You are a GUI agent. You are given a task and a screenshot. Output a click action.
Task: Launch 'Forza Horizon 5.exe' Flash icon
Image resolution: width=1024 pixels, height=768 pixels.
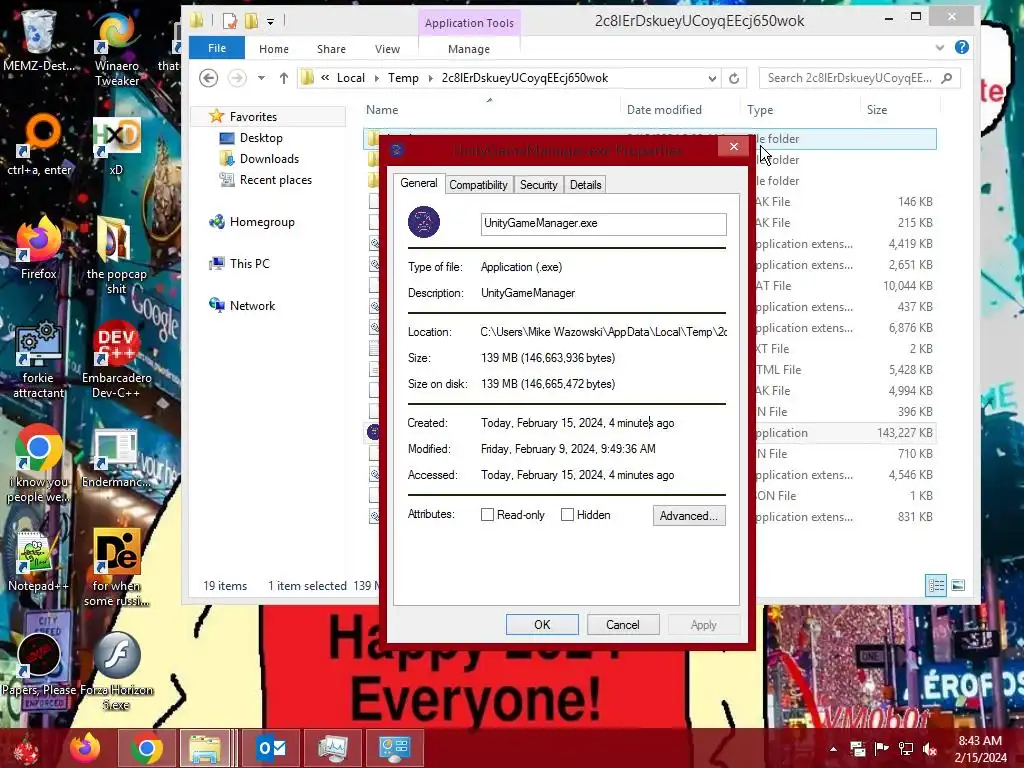coord(116,671)
